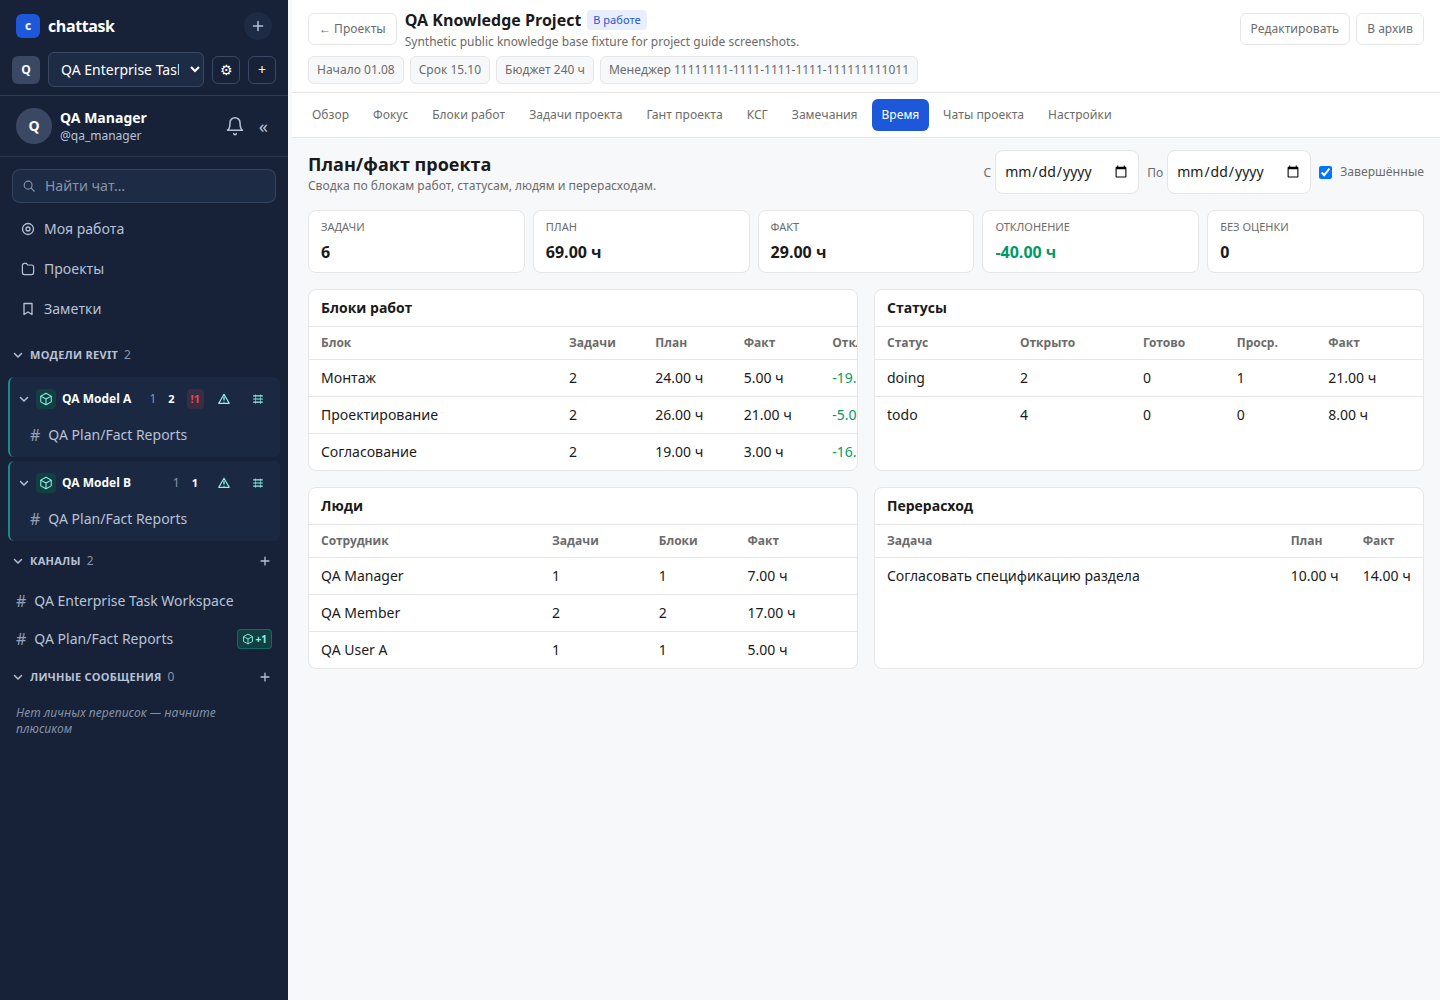Image resolution: width=1440 pixels, height=1000 pixels.
Task: Add a channel with the Каналы plus
Action: pyautogui.click(x=265, y=561)
